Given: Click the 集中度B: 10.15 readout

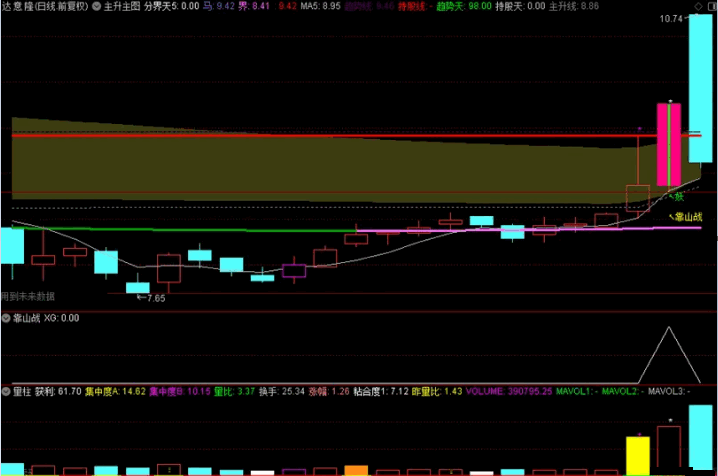Looking at the screenshot, I should pyautogui.click(x=180, y=392).
